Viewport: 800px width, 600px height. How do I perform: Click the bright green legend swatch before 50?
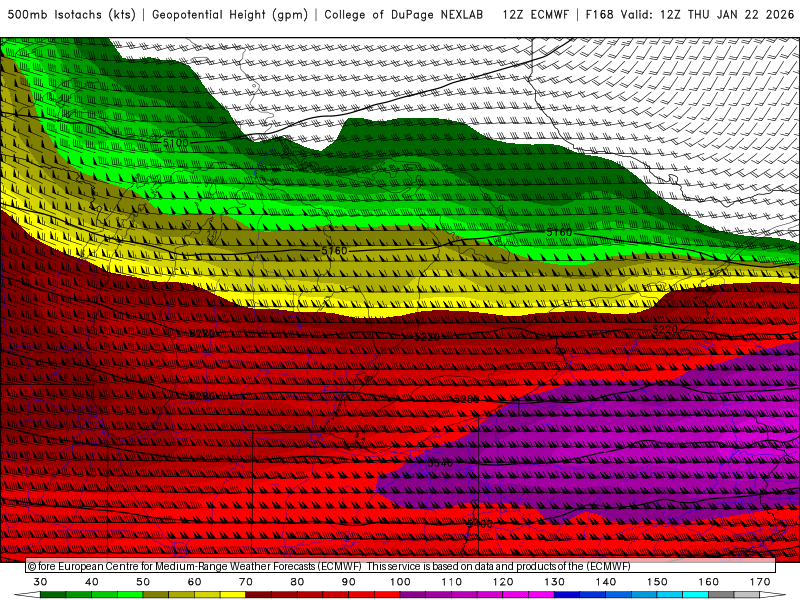130,595
